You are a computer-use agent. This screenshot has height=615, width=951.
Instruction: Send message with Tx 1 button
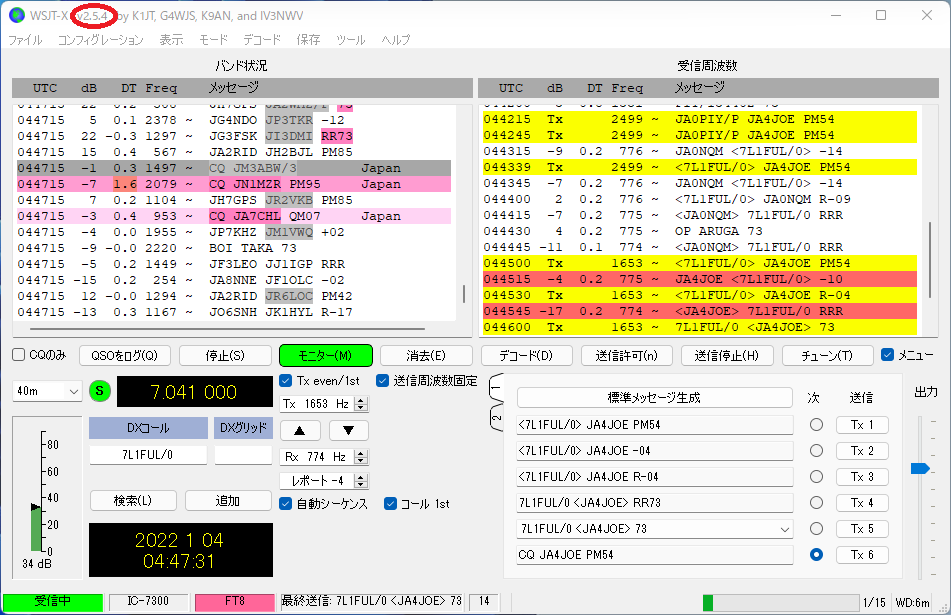click(x=862, y=425)
